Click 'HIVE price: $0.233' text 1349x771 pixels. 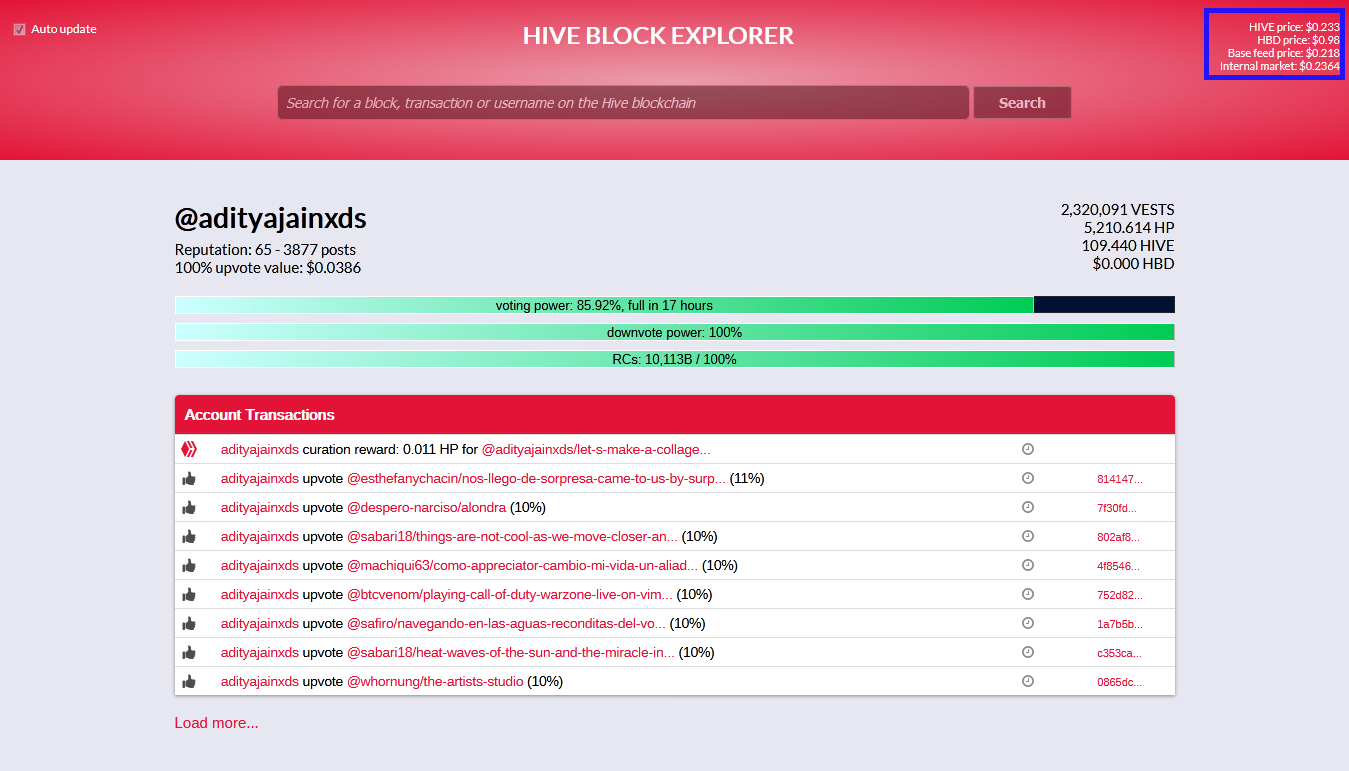tap(1294, 27)
